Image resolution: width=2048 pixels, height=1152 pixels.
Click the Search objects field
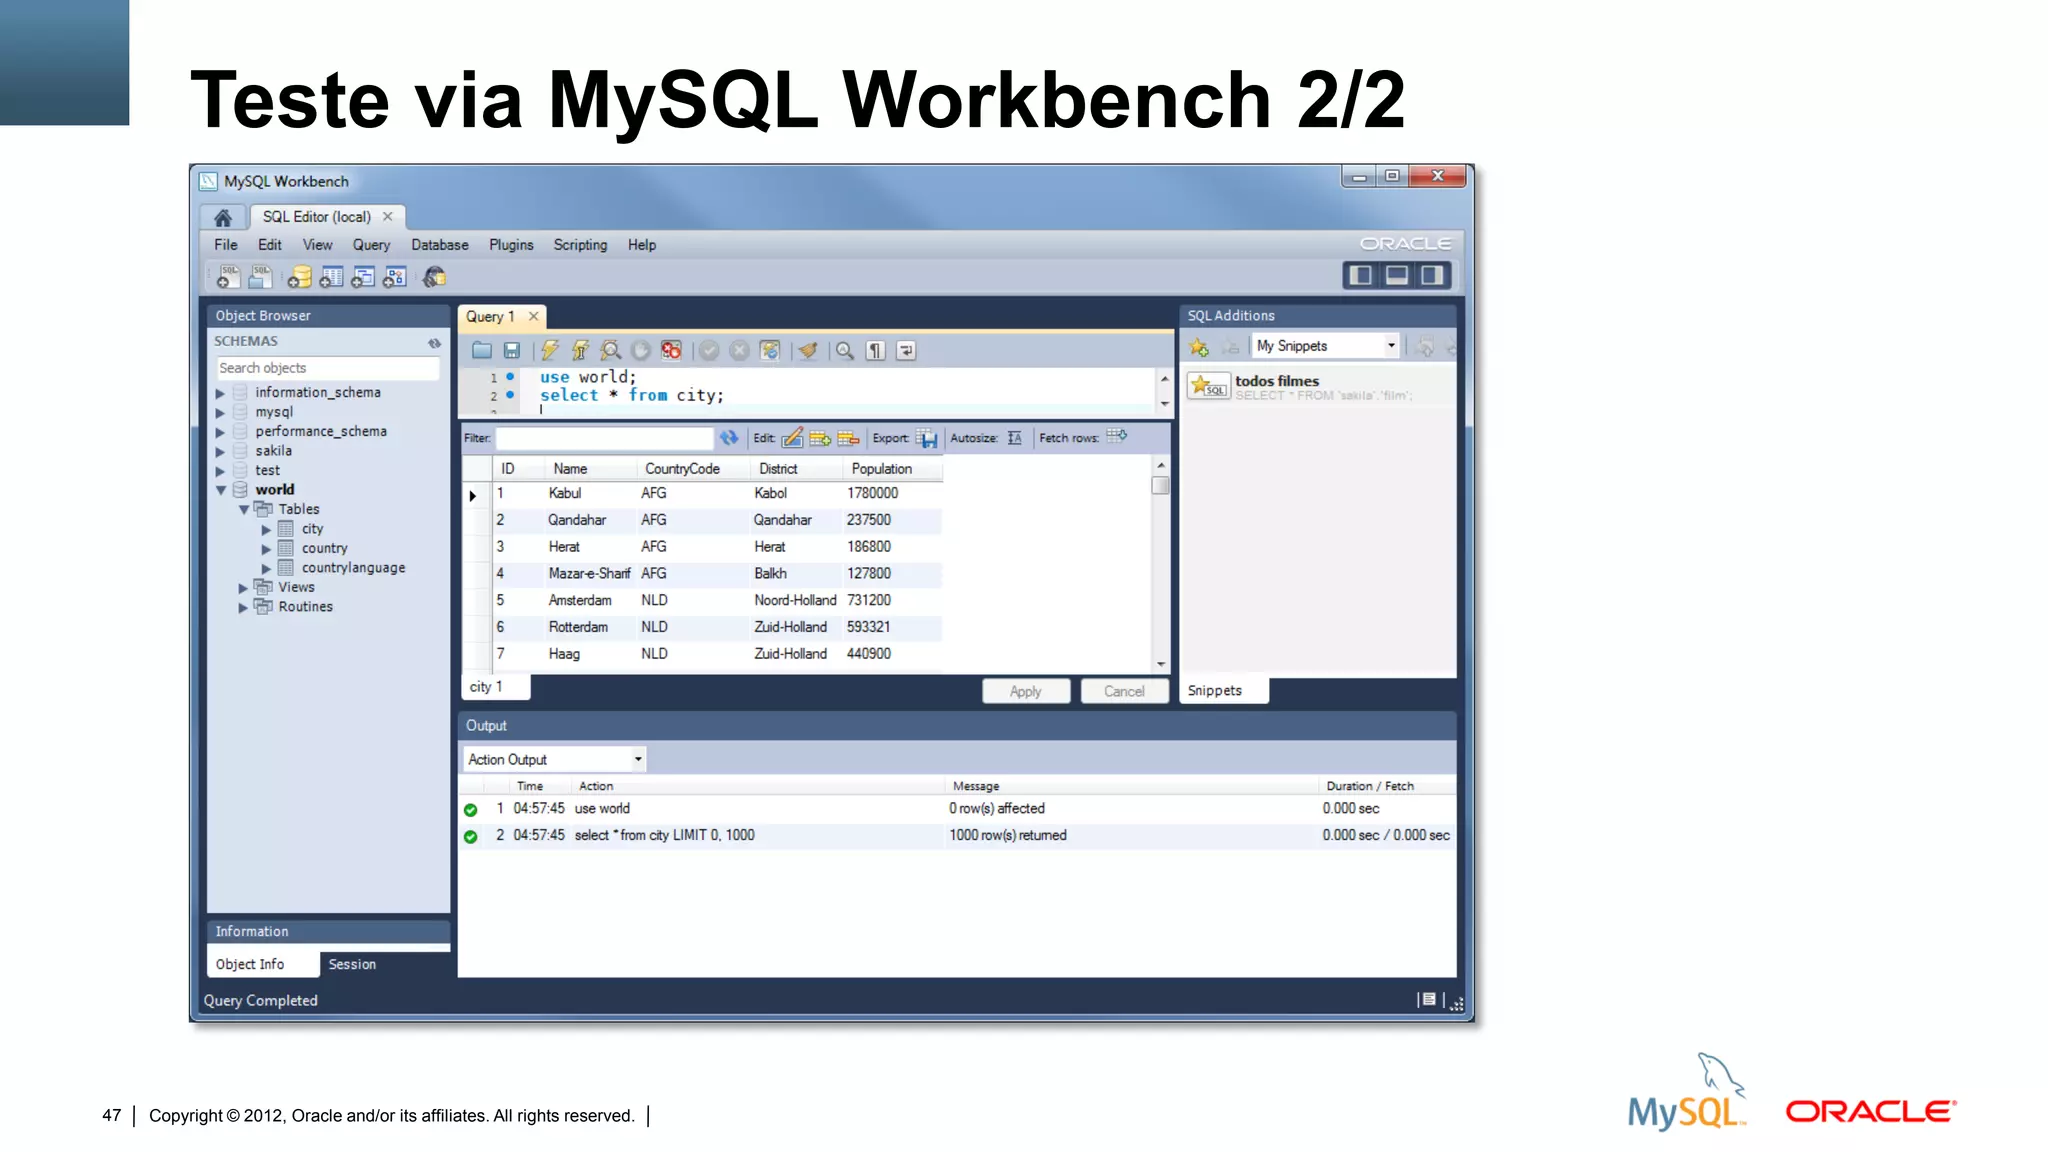[328, 369]
